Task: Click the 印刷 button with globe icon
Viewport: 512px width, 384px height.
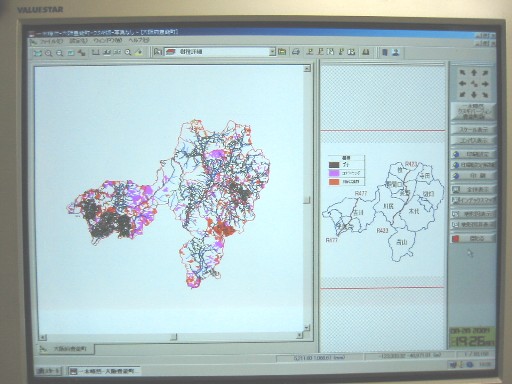Action: [x=473, y=176]
